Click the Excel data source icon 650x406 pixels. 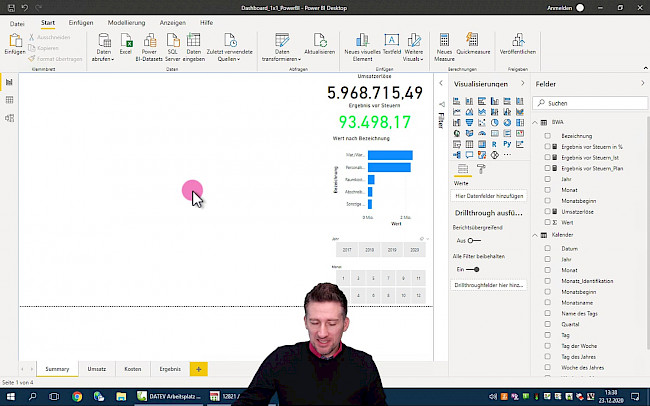126,42
